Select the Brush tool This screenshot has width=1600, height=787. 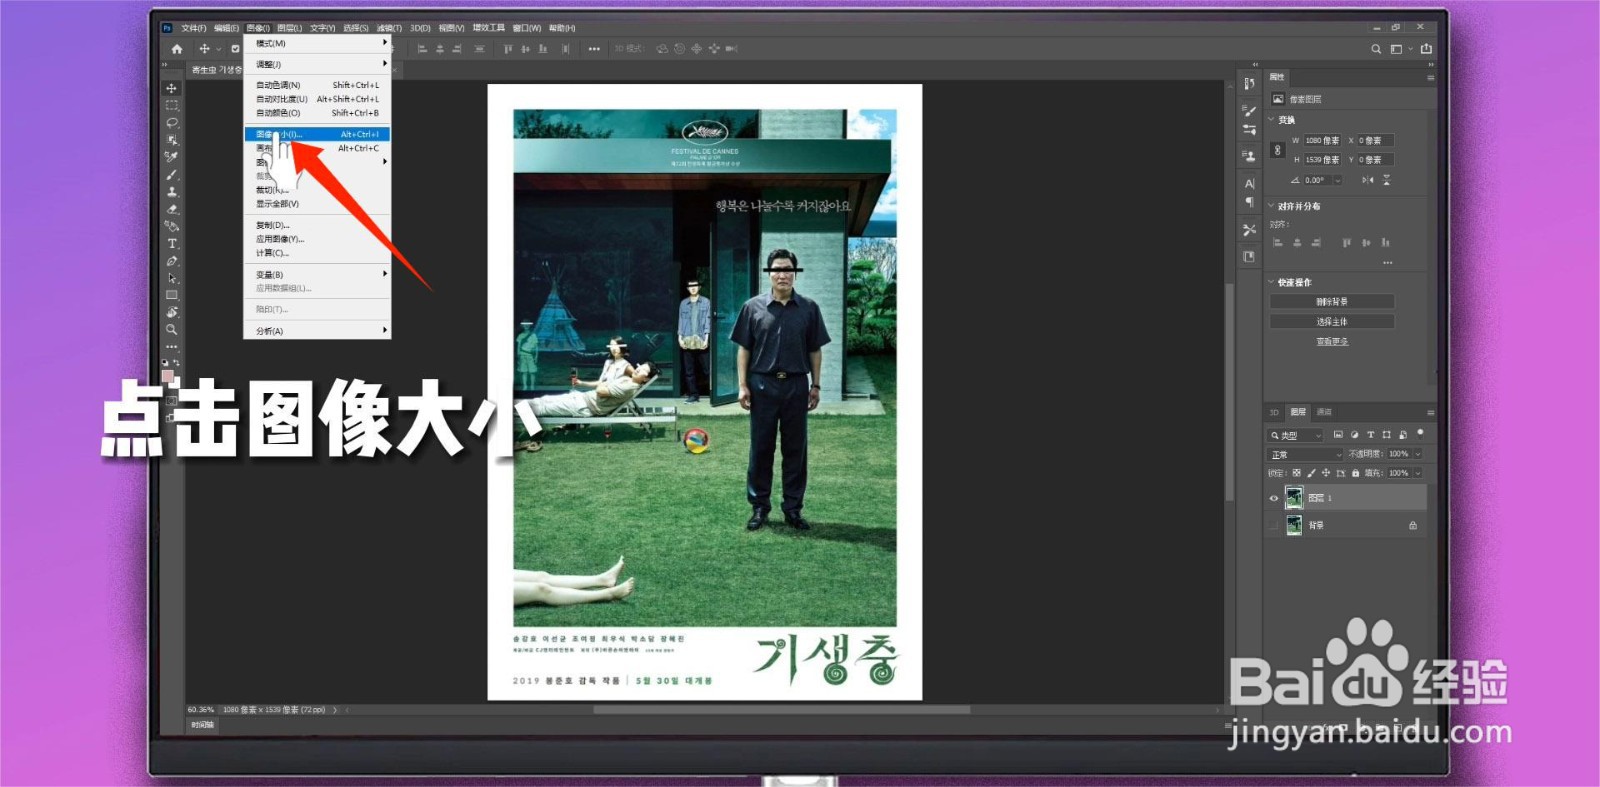click(172, 175)
